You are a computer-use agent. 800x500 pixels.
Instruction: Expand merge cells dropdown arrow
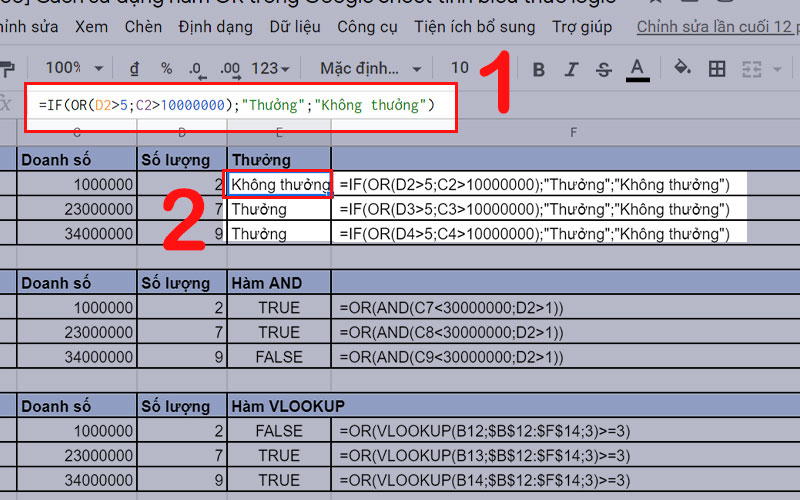point(777,69)
